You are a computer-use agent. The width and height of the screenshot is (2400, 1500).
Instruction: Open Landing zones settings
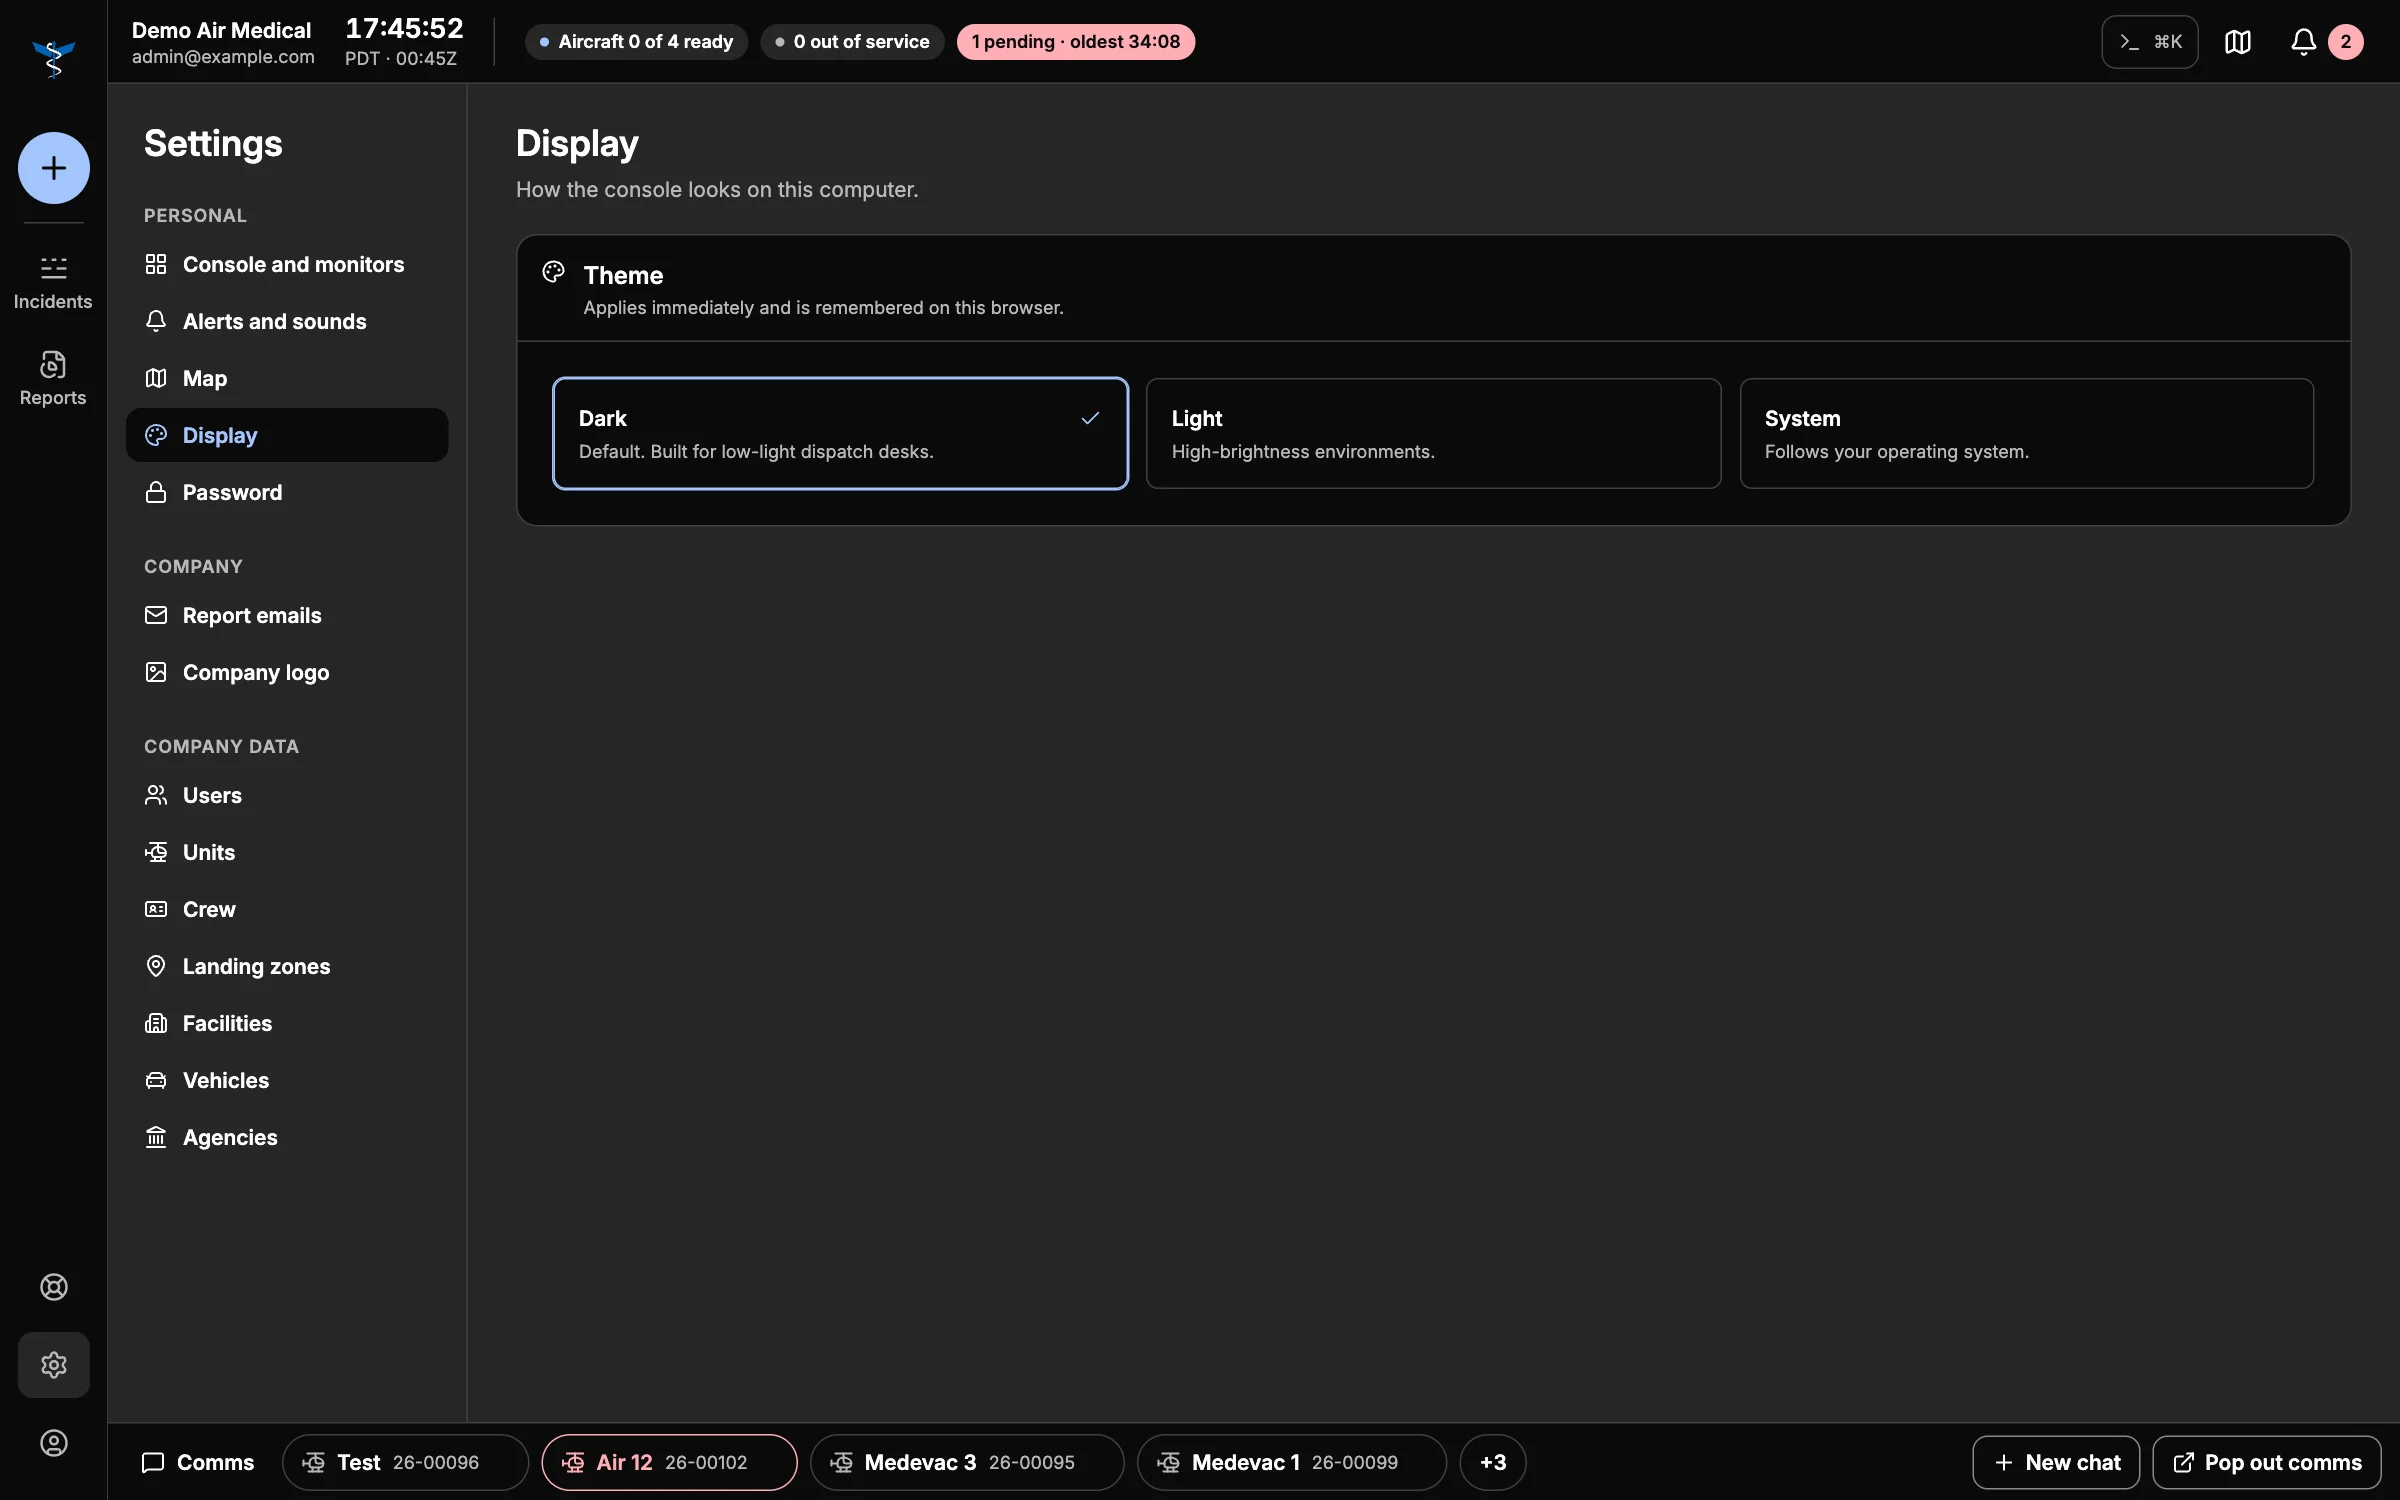pos(287,966)
